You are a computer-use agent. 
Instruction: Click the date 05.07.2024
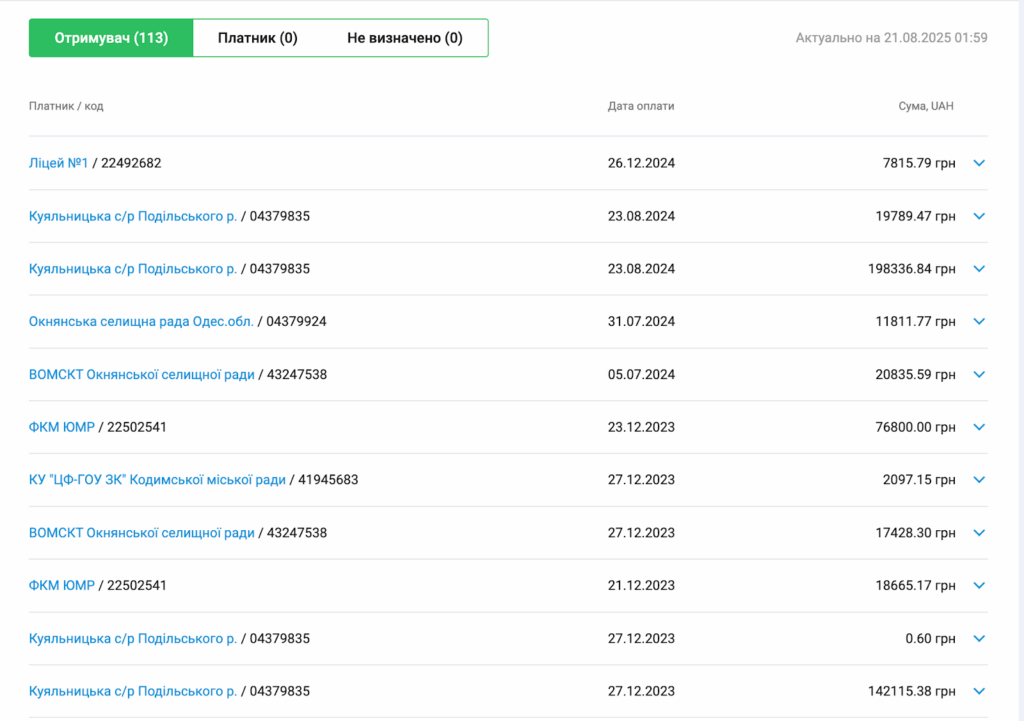(641, 375)
